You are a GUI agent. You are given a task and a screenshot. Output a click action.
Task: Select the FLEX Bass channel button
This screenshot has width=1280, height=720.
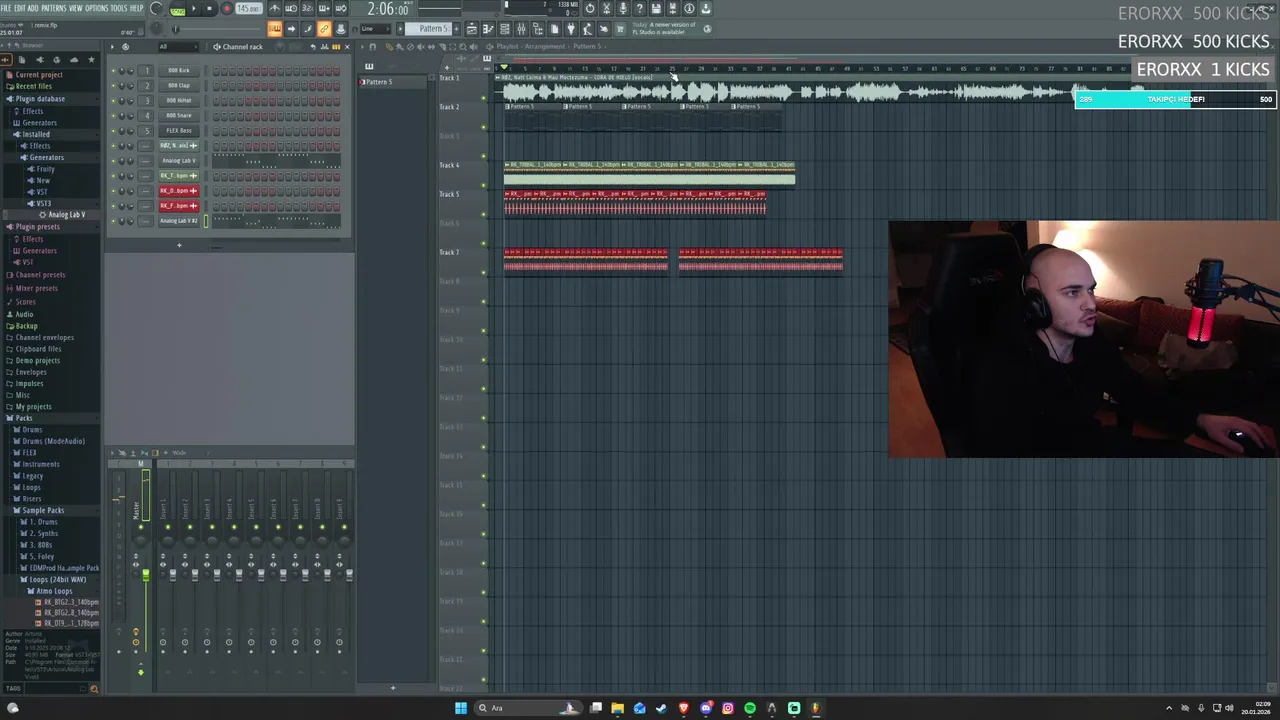179,130
